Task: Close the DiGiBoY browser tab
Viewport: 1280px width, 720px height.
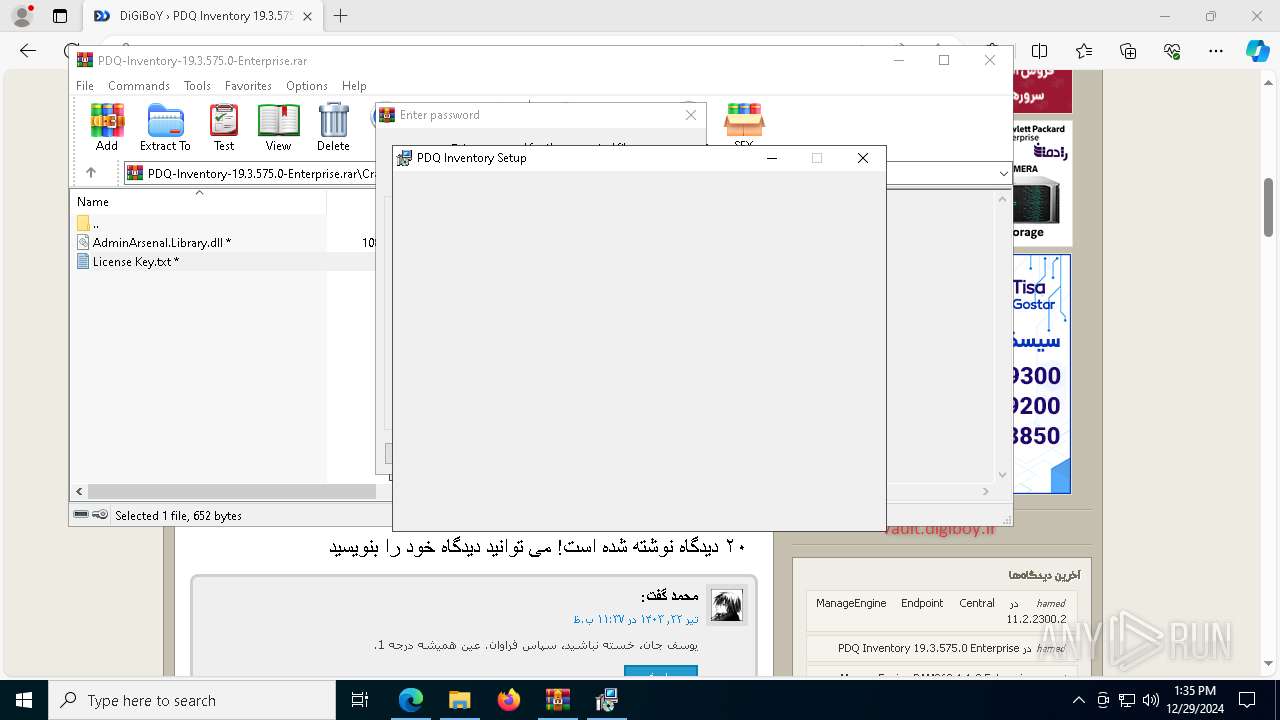Action: (307, 16)
